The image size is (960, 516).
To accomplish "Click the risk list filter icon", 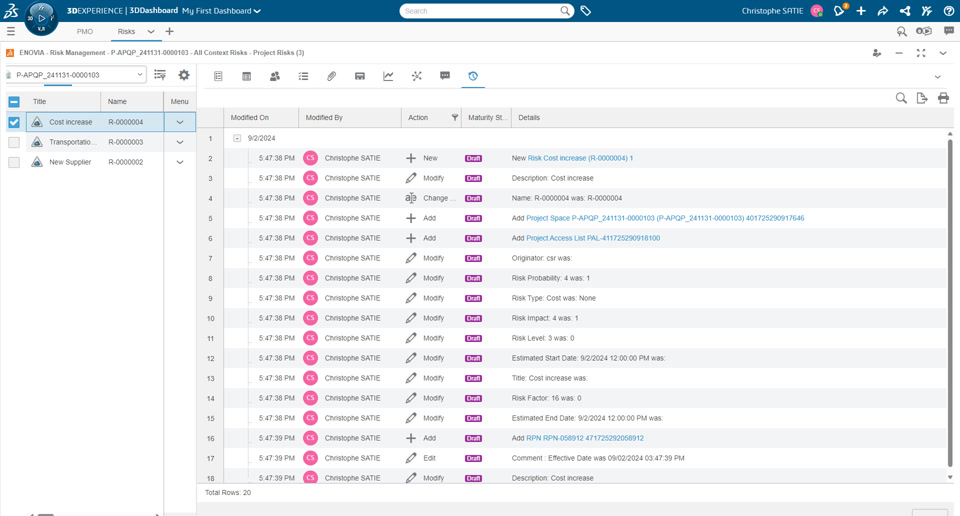I will 160,75.
